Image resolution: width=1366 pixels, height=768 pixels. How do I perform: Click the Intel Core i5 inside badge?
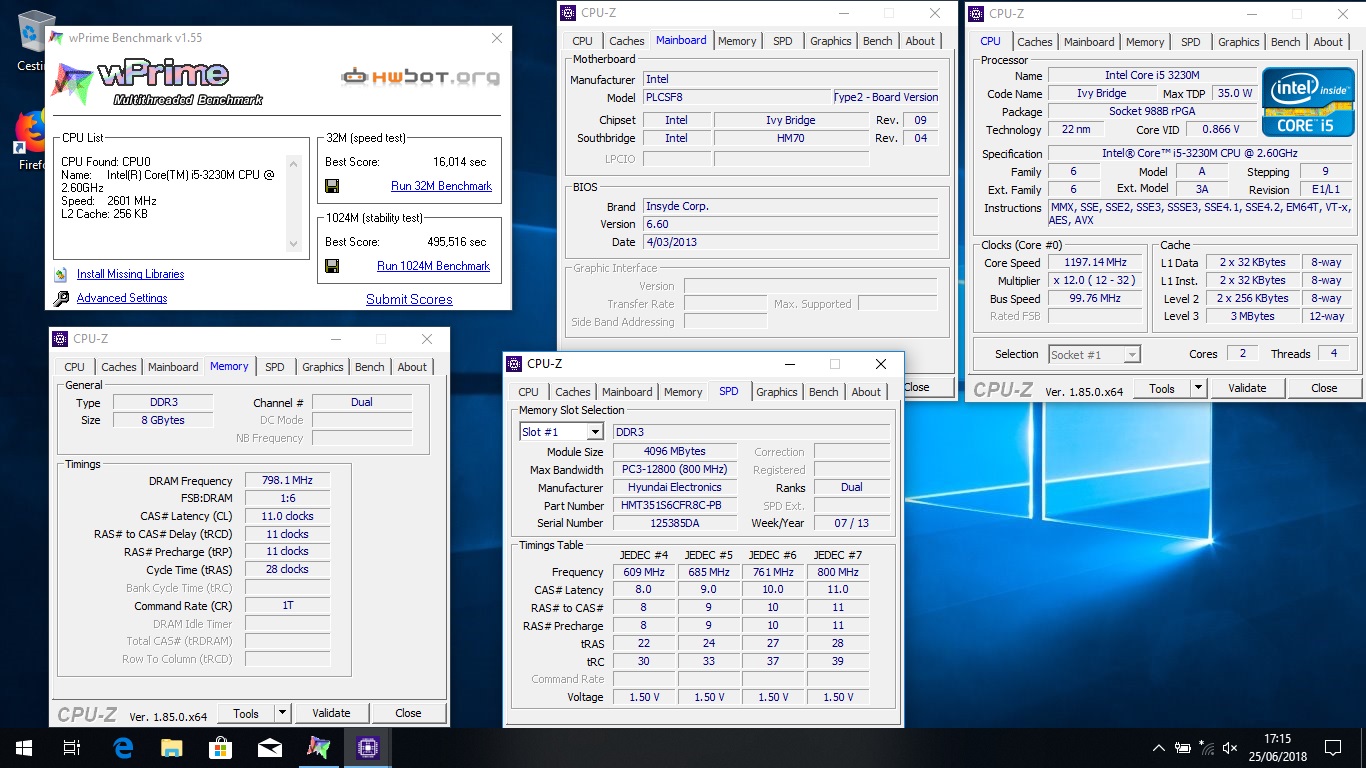(x=1307, y=102)
